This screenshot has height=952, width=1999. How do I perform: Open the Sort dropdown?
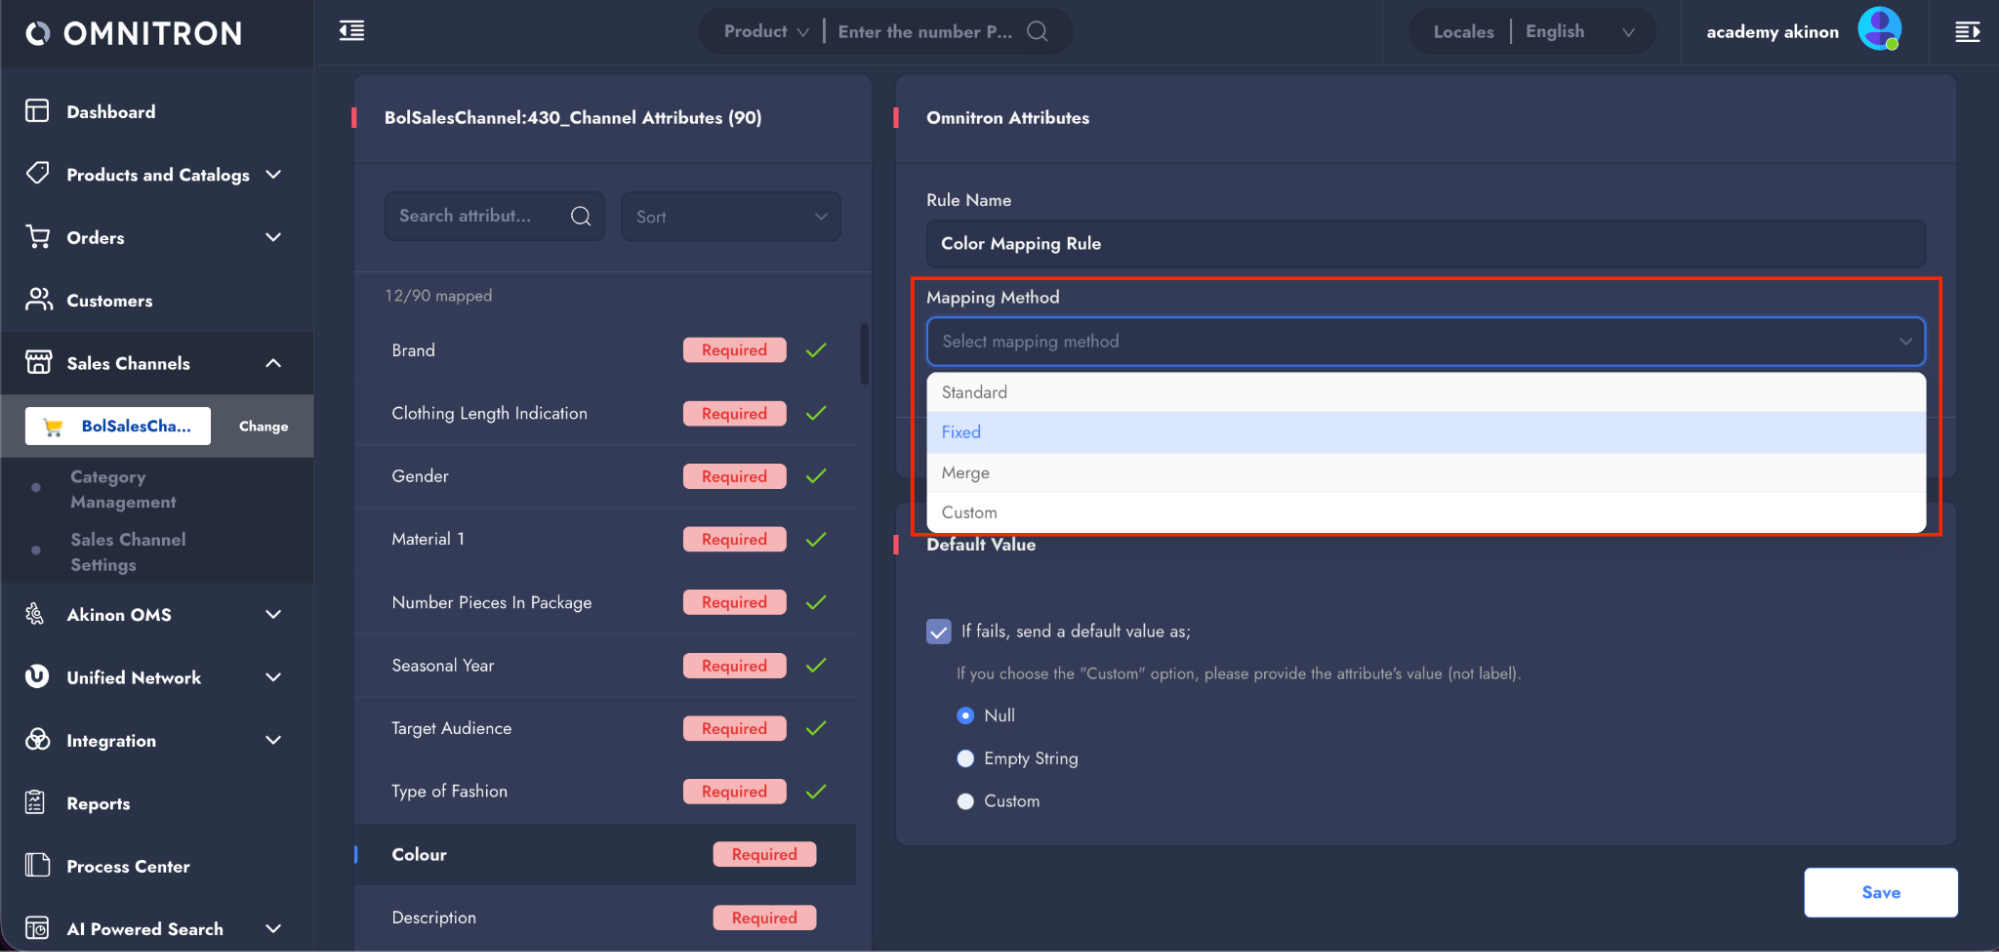coord(731,216)
